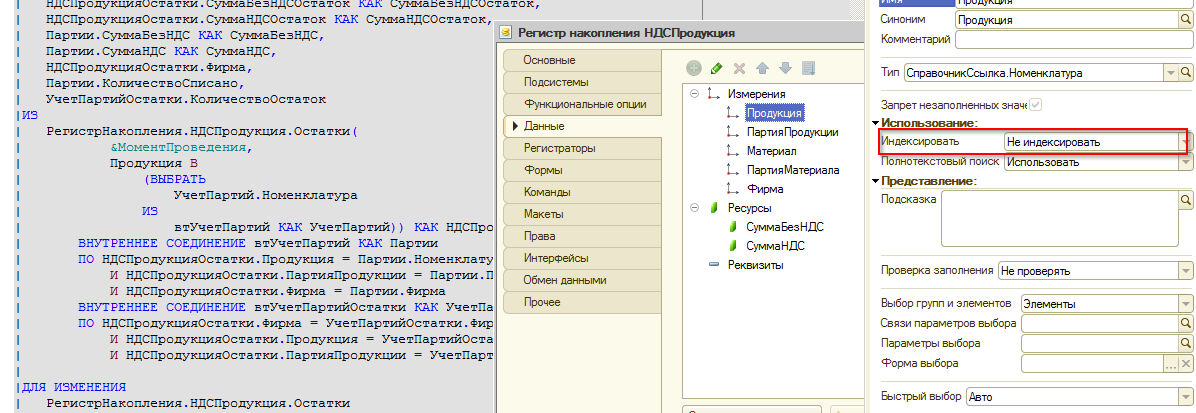Open the Индексировать dropdown

1187,142
